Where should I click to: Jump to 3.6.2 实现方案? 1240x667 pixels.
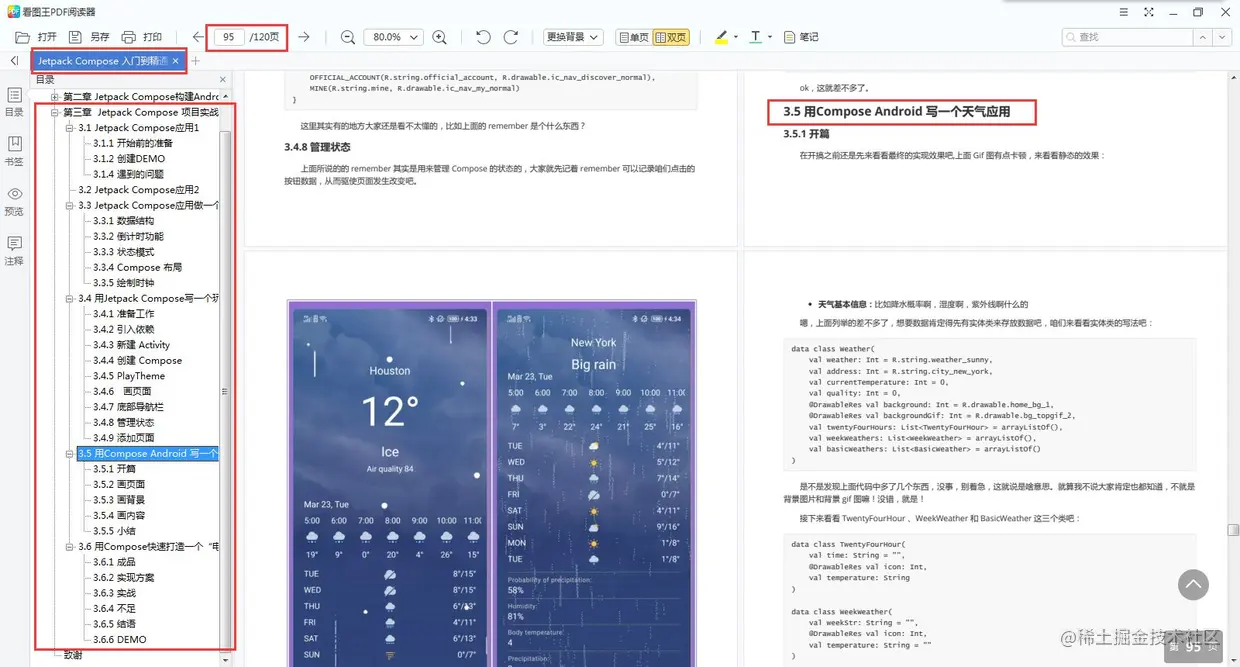[x=123, y=577]
